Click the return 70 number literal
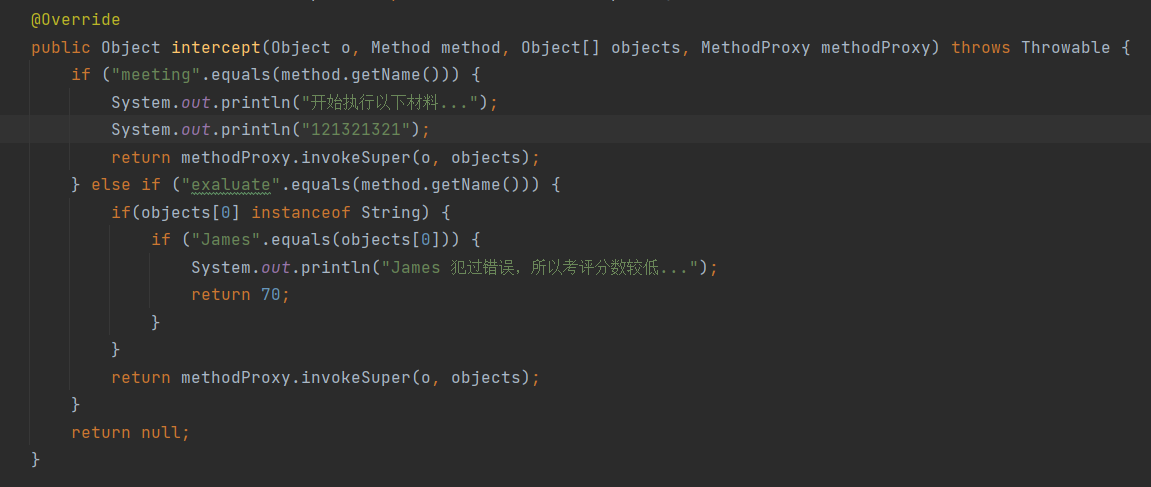The image size is (1151, 487). 271,295
